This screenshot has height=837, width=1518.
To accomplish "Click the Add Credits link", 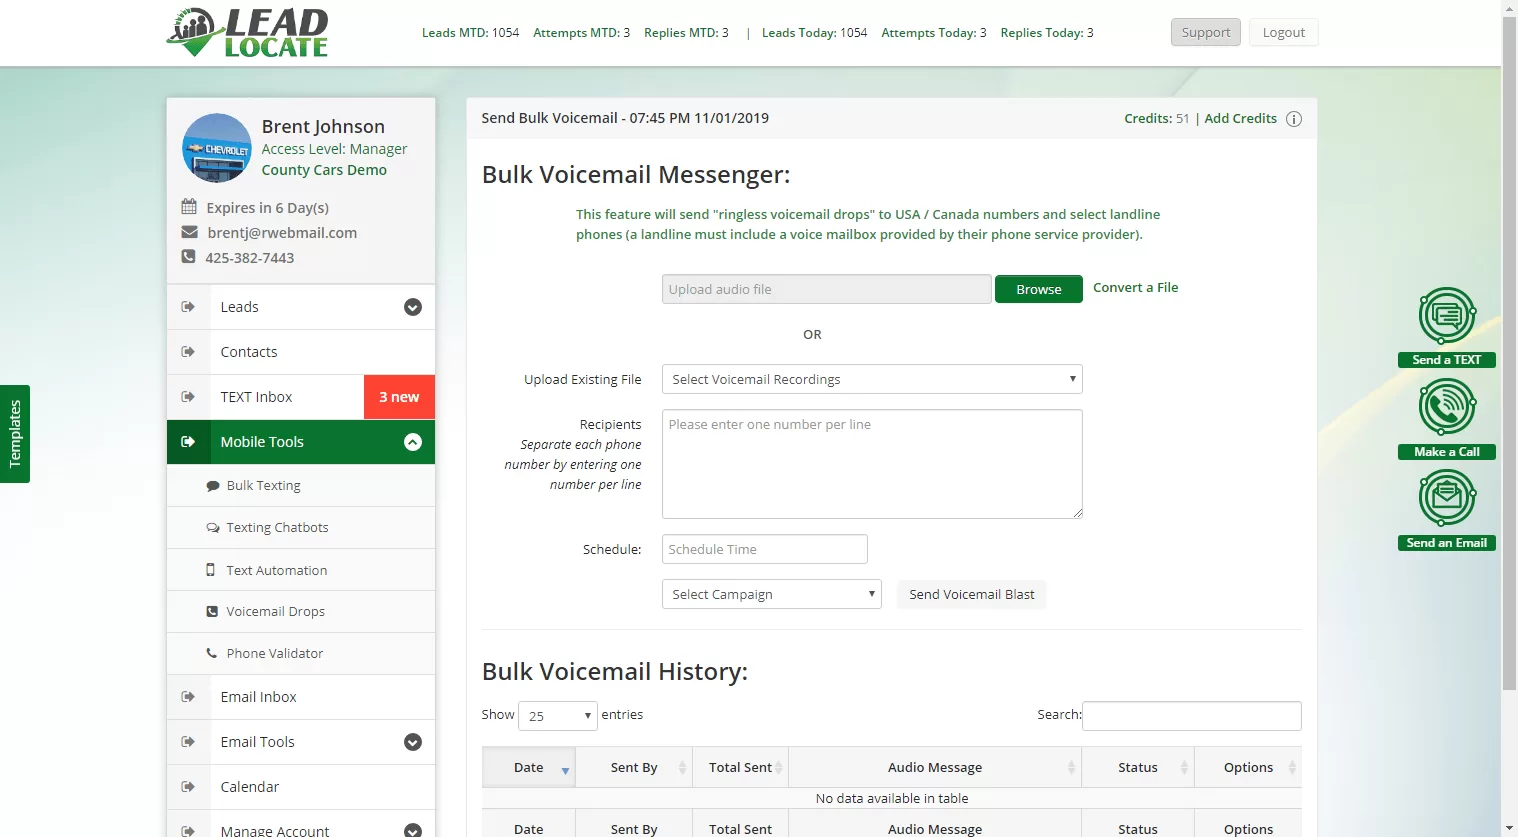I will click(x=1240, y=118).
